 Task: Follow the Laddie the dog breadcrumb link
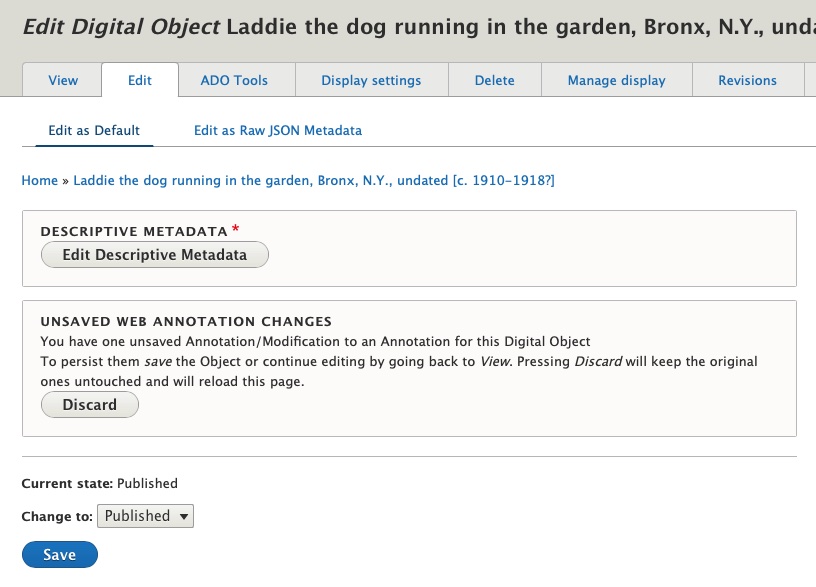pos(313,181)
